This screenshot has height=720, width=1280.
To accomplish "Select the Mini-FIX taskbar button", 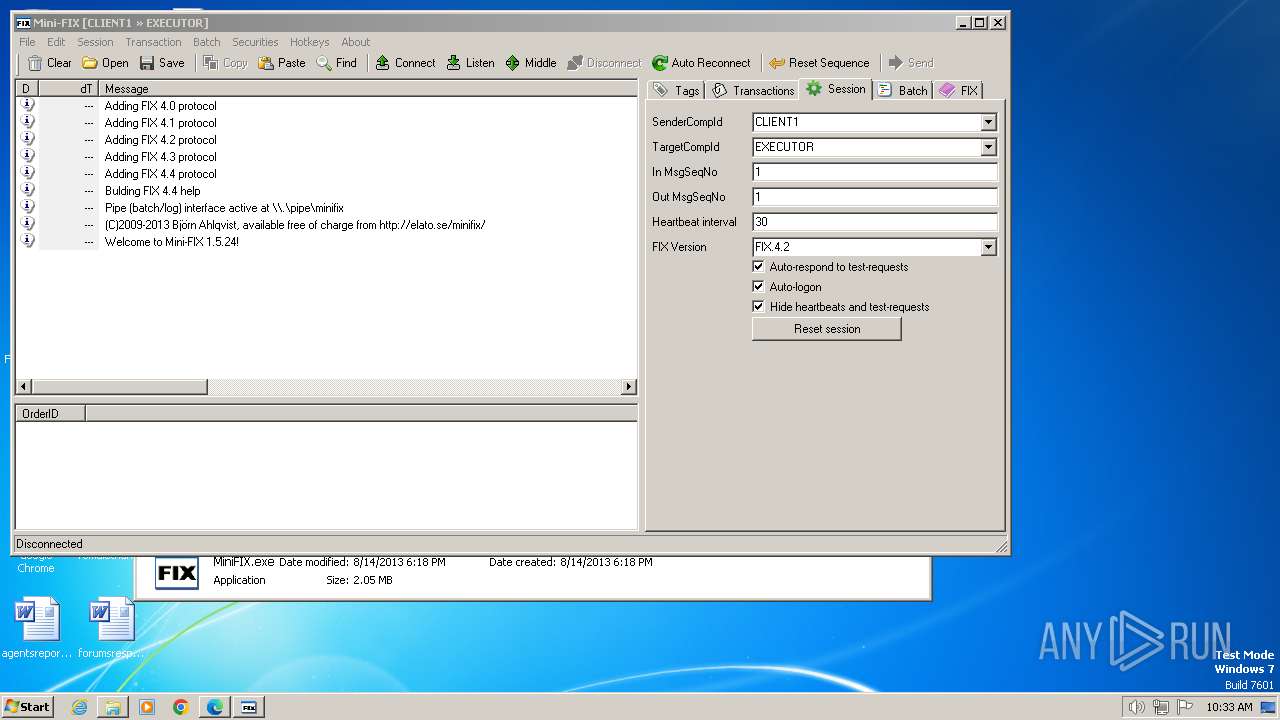I will [249, 707].
